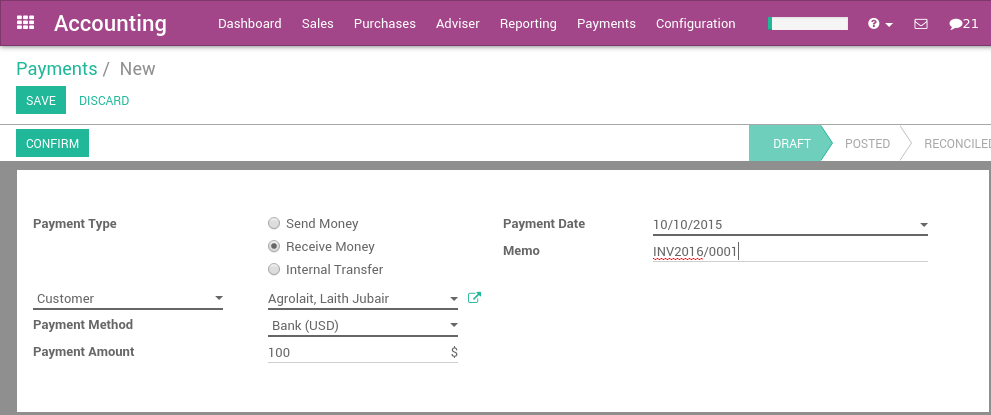Click the Payment Amount input field

pyautogui.click(x=355, y=353)
